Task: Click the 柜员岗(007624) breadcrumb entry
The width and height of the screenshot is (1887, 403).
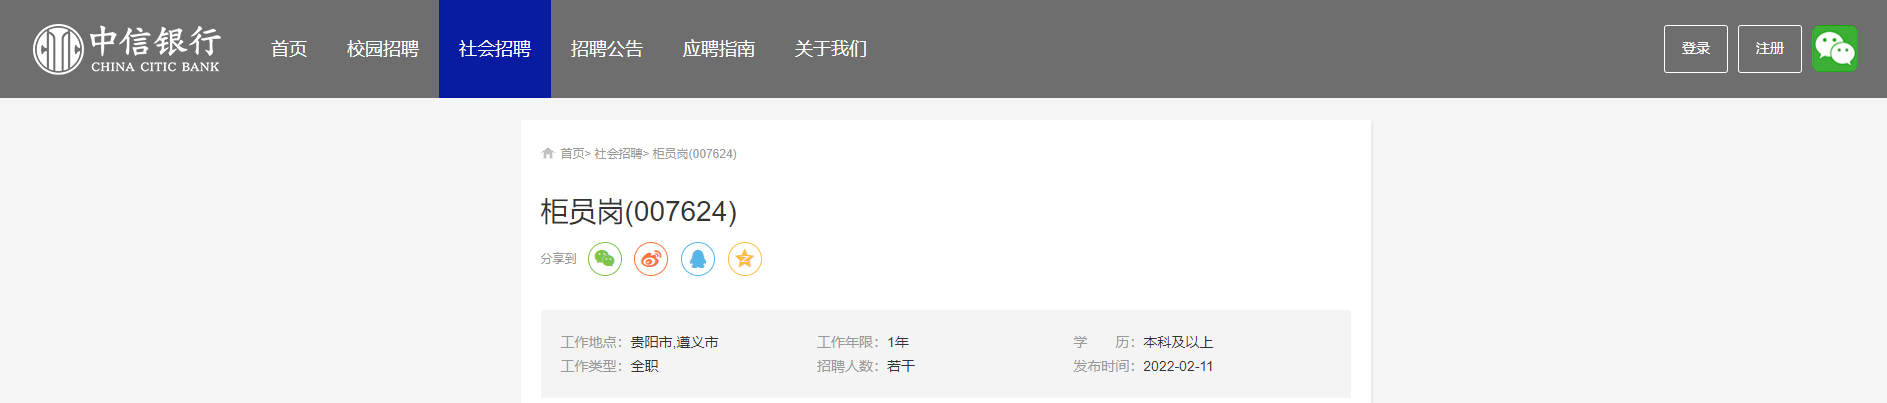Action: pos(695,154)
